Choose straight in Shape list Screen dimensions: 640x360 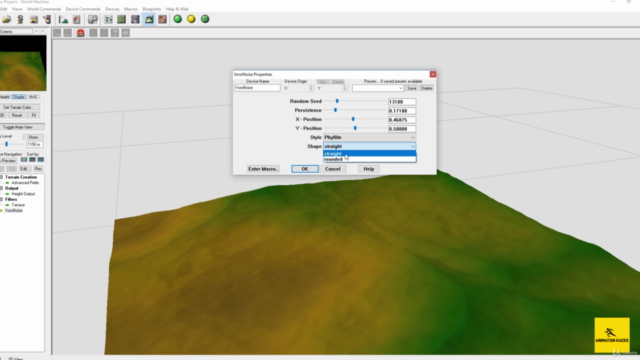tap(369, 153)
